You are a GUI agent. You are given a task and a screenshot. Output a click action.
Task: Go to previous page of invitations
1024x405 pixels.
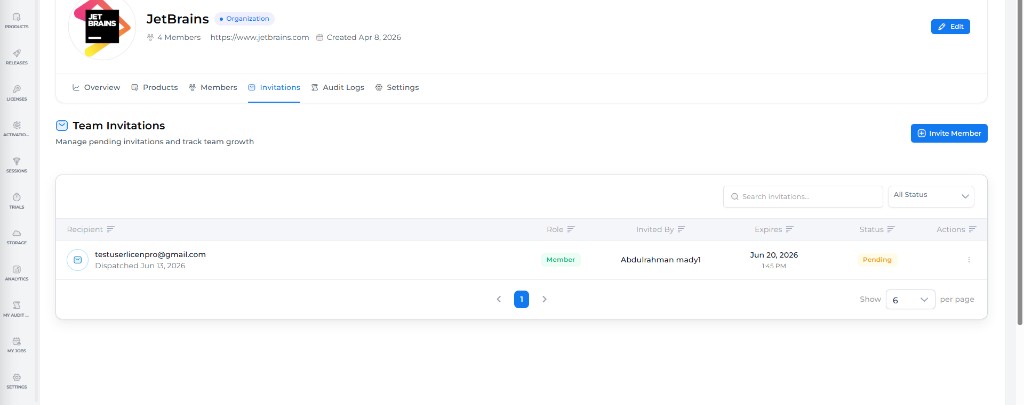(x=499, y=299)
